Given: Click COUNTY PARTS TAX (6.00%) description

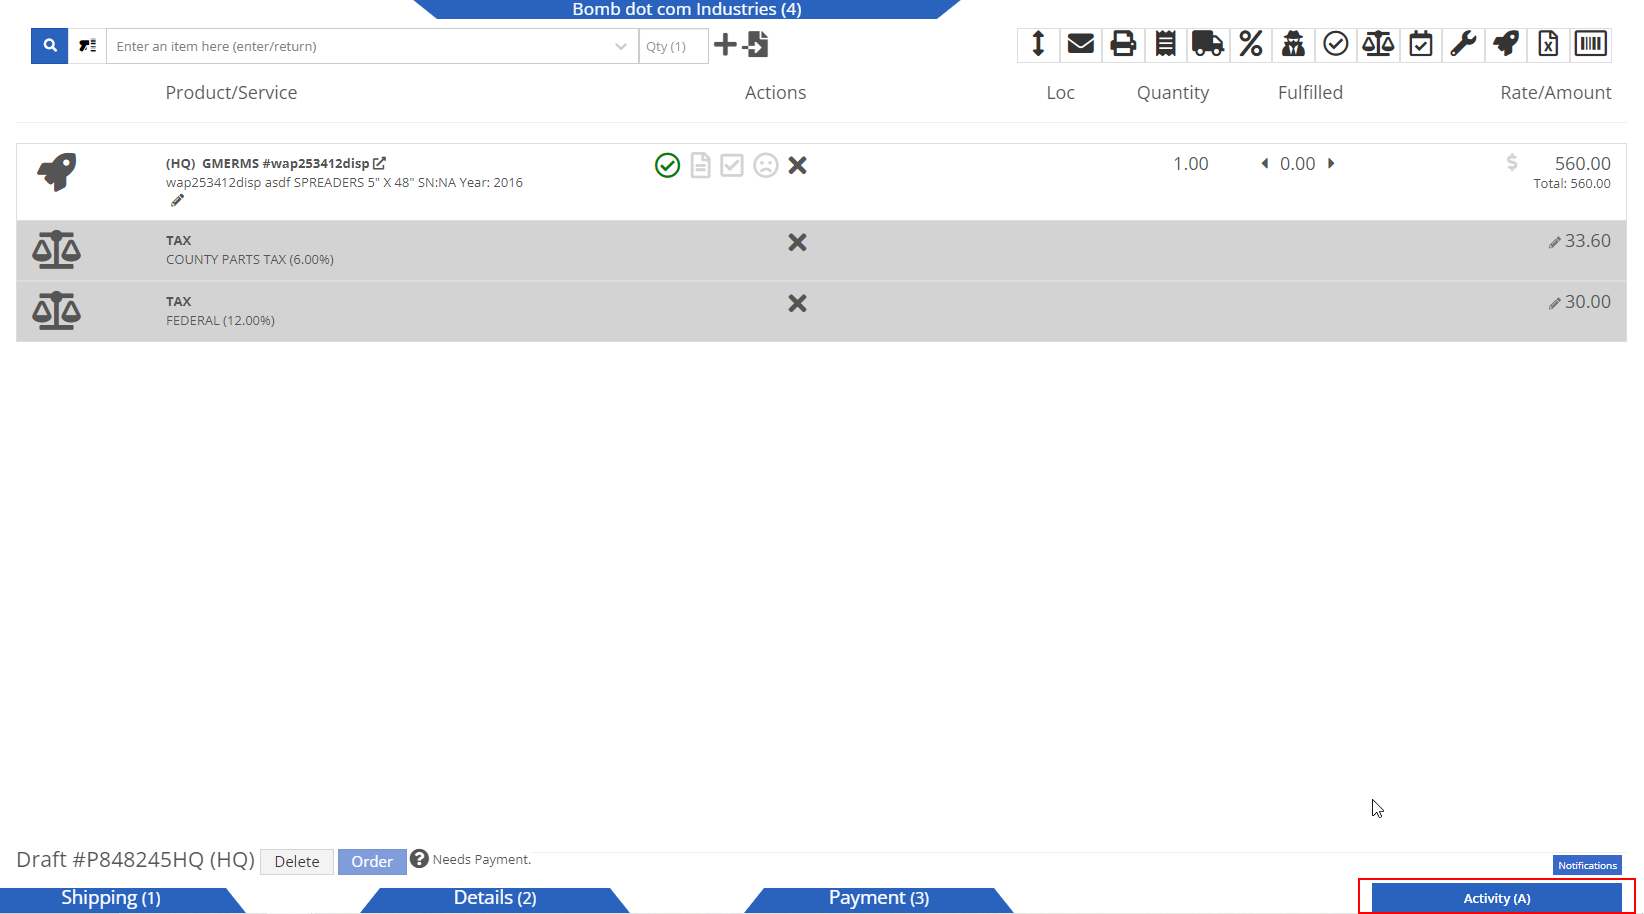Looking at the screenshot, I should click(250, 259).
